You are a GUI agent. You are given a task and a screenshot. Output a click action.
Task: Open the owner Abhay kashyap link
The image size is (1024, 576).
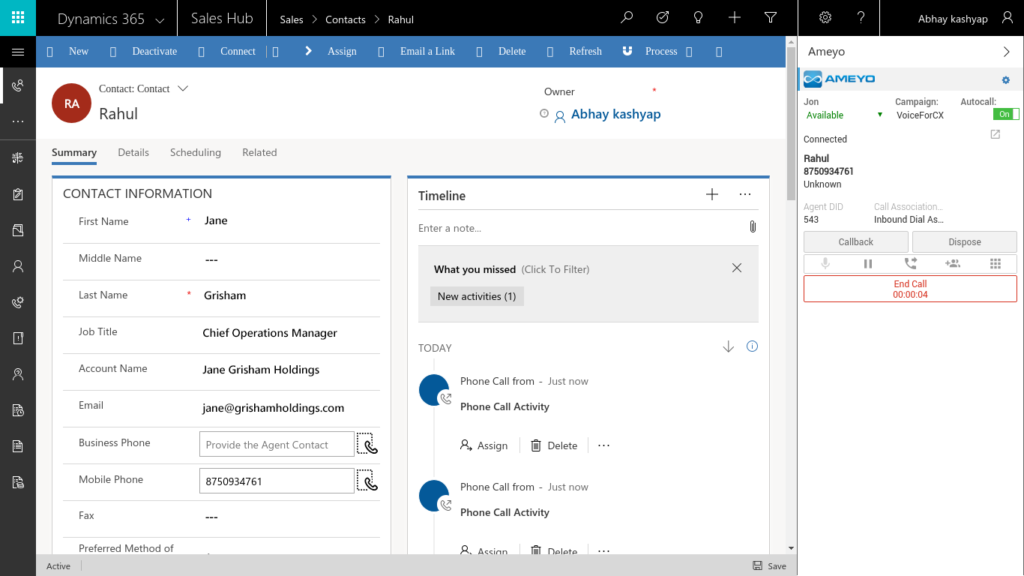click(616, 114)
